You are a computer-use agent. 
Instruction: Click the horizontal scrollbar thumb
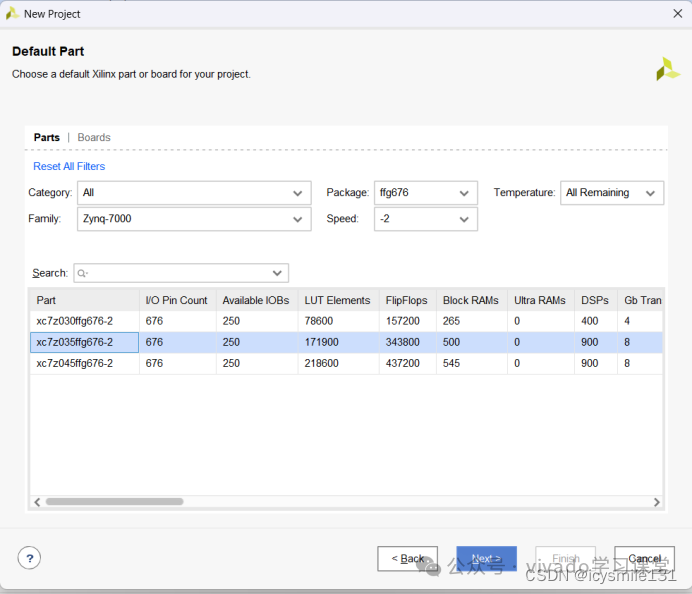114,502
